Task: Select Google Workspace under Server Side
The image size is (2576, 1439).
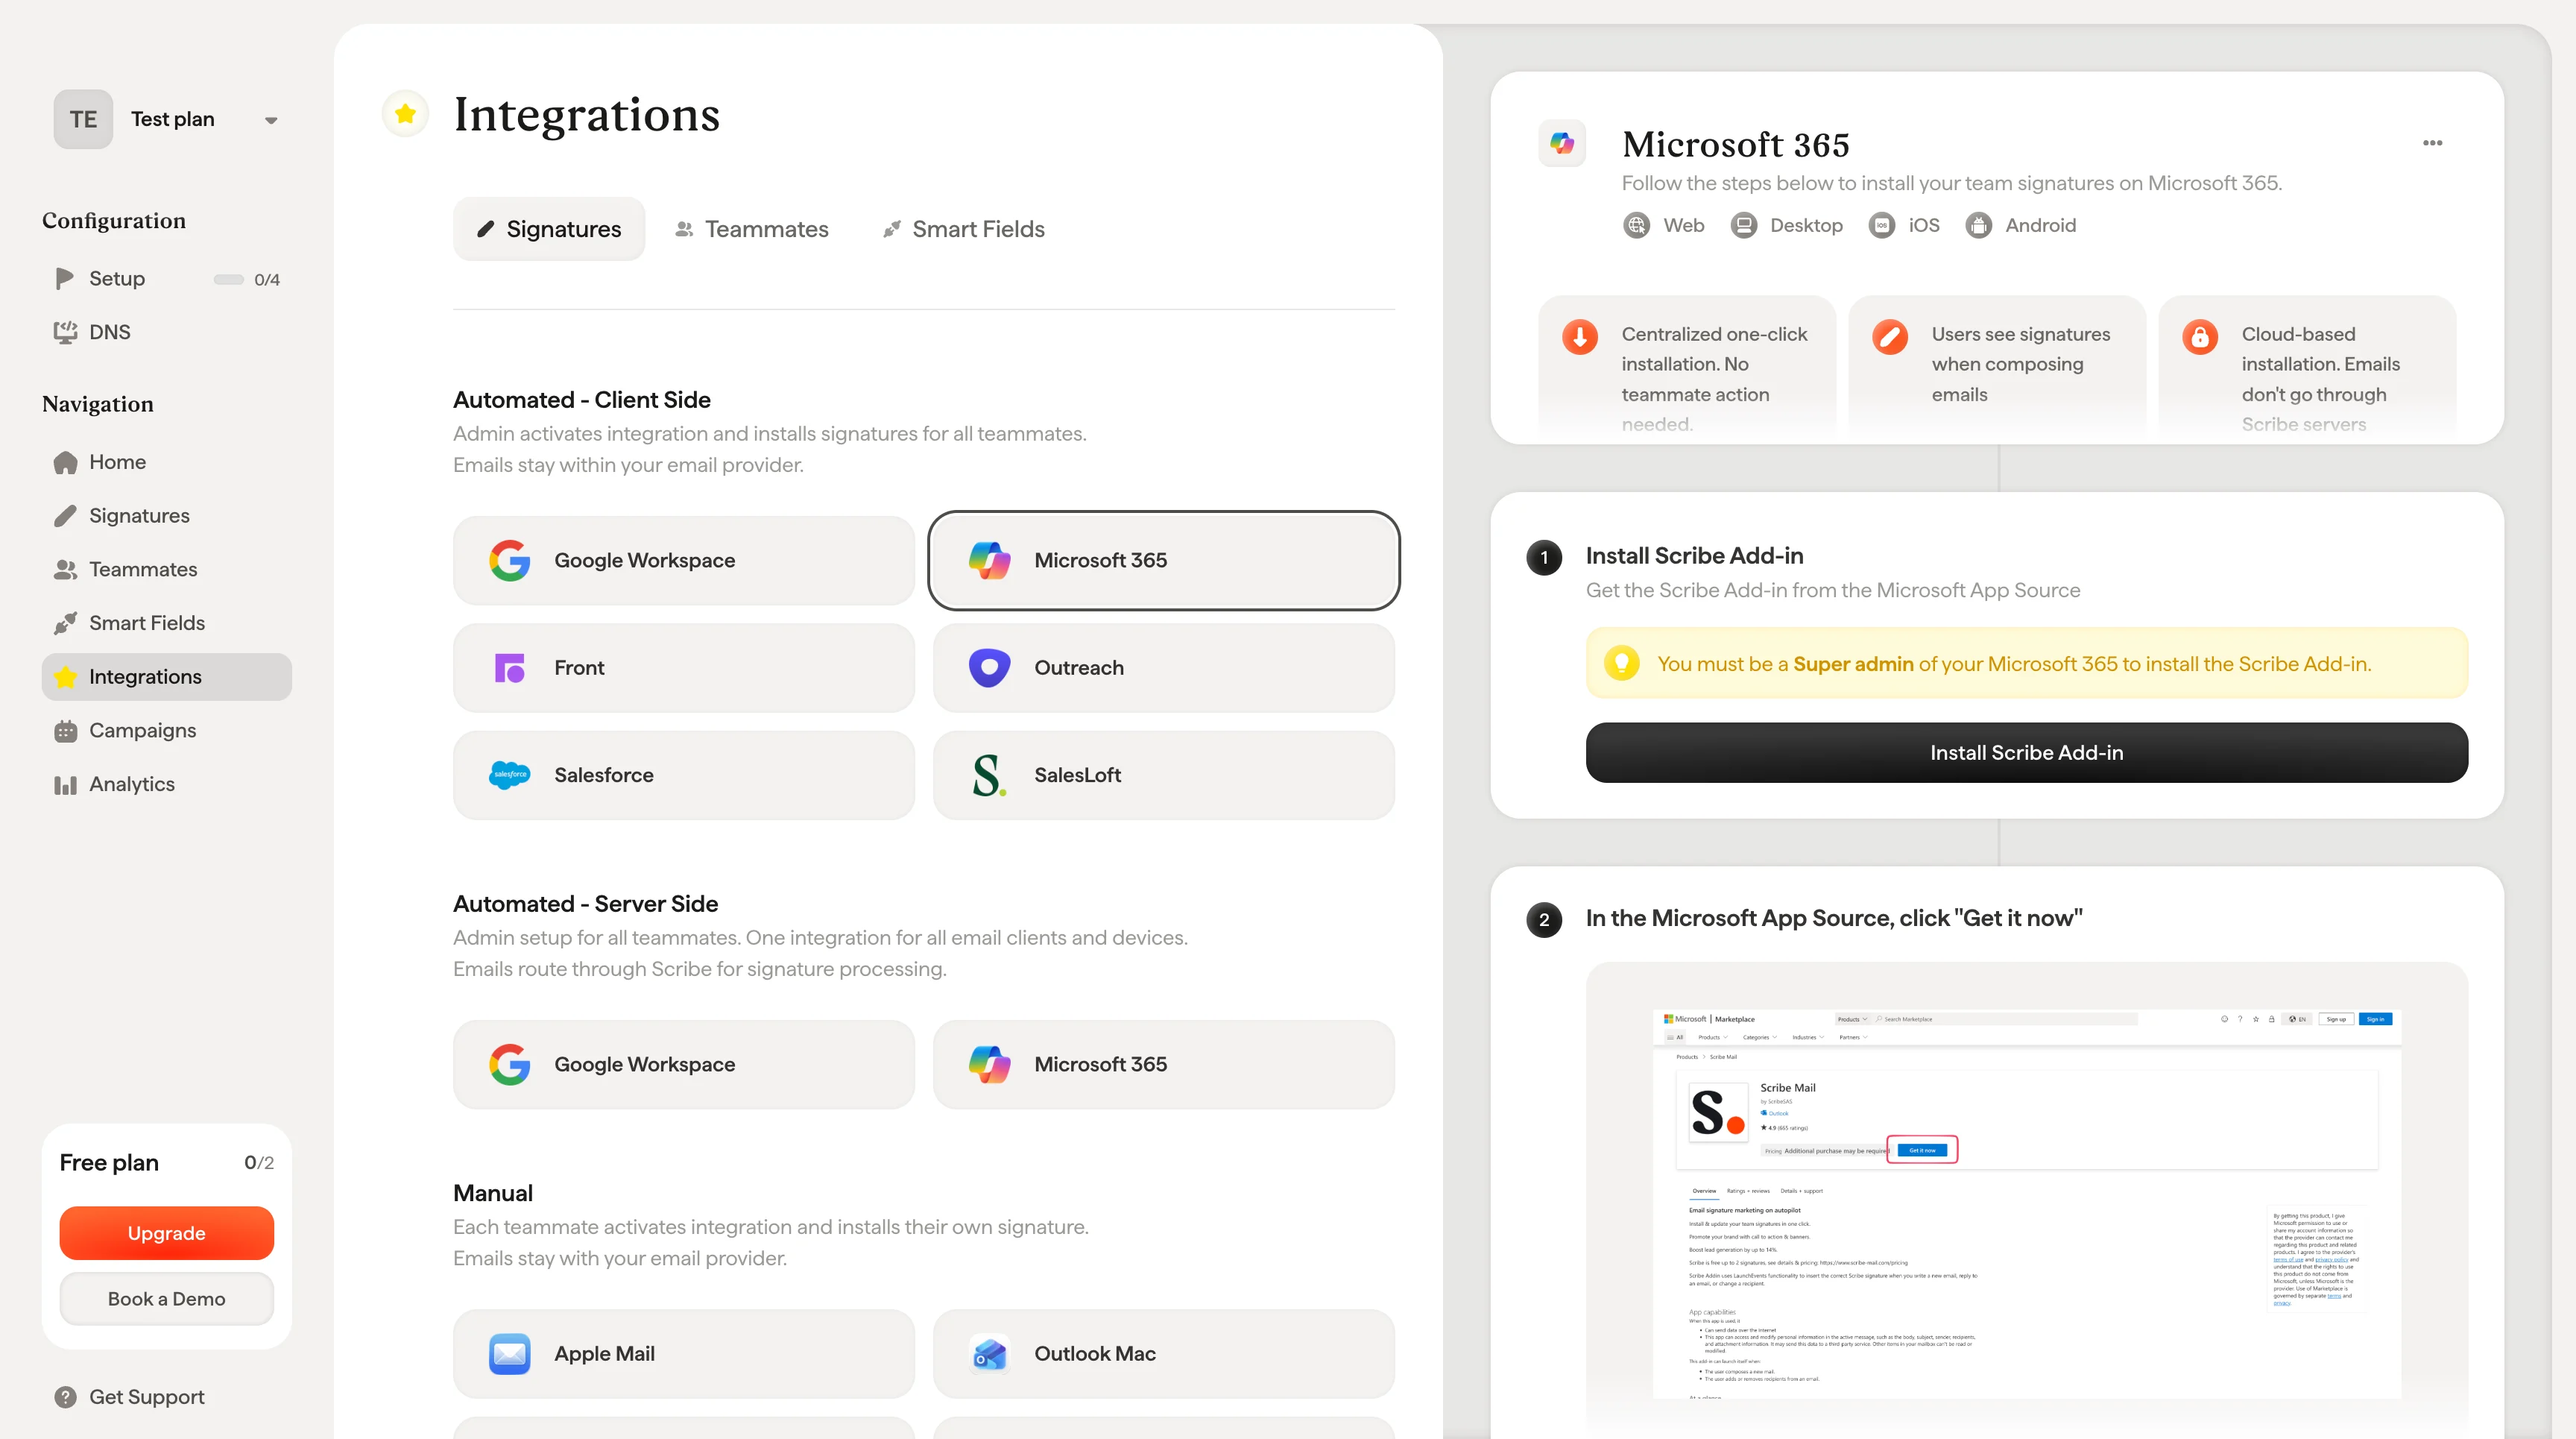Action: click(684, 1065)
